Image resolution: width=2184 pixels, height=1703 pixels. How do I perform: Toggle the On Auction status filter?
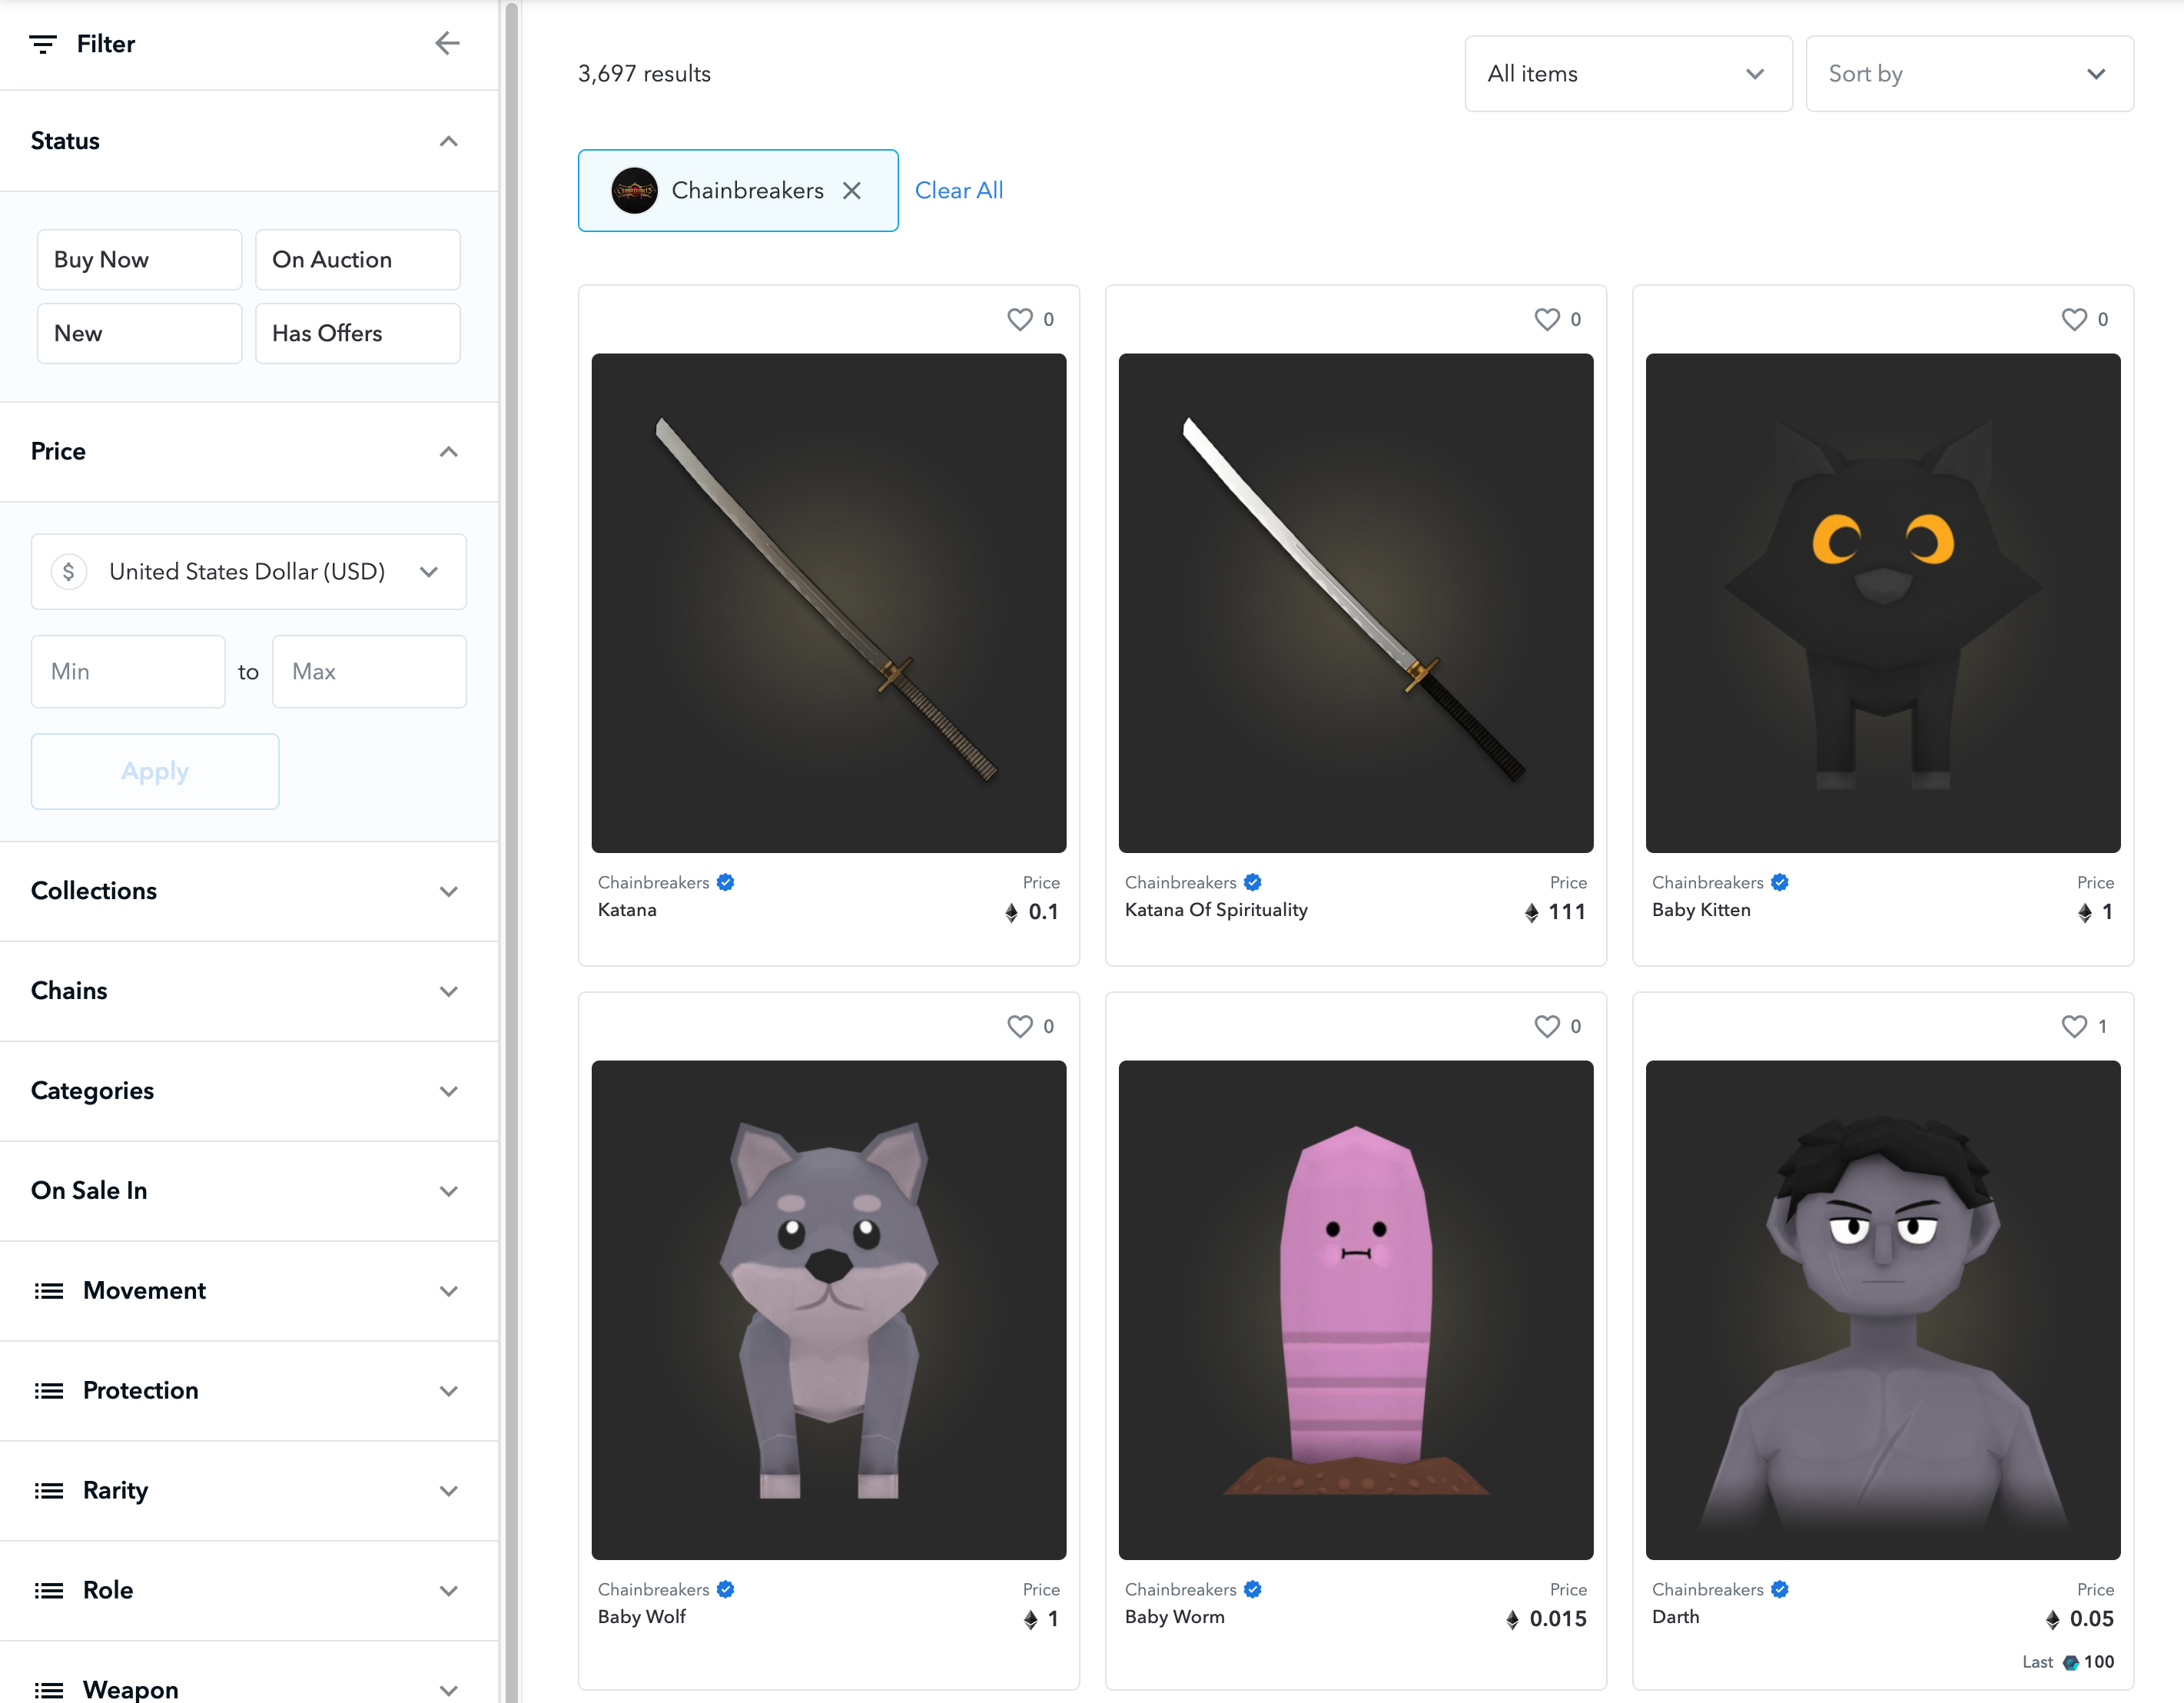(x=357, y=260)
